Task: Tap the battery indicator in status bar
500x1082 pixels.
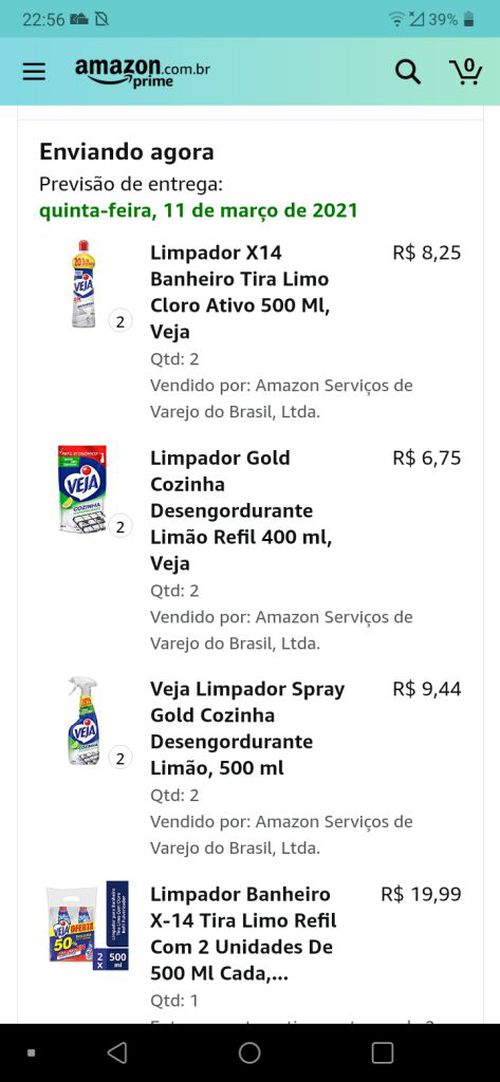Action: pyautogui.click(x=469, y=19)
